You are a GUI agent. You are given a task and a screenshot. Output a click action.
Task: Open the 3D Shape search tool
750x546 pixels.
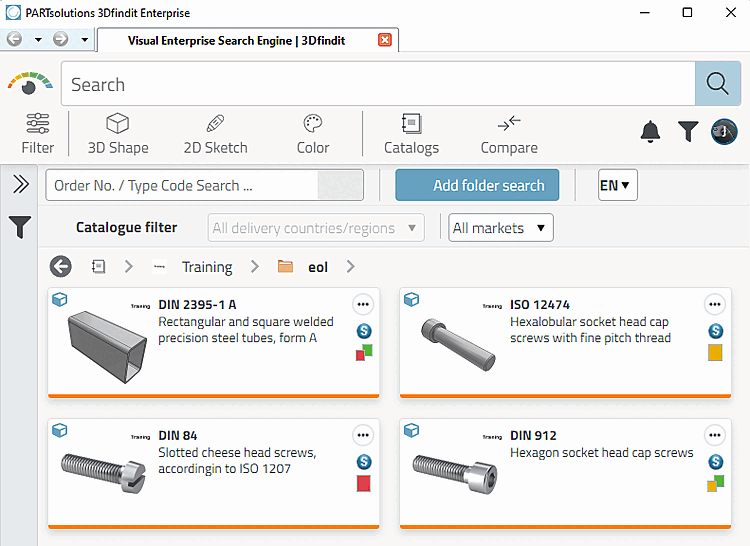click(x=118, y=134)
